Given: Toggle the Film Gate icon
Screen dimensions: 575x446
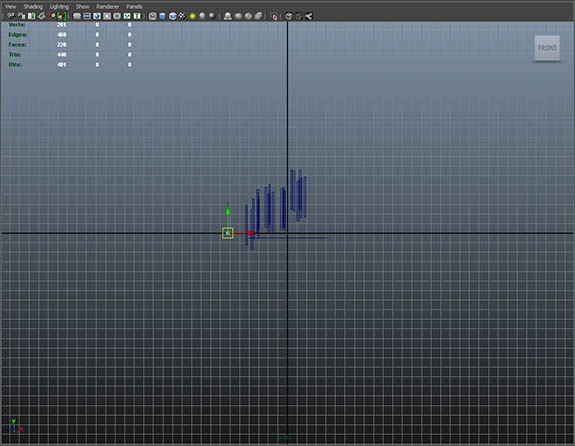Looking at the screenshot, I should click(x=87, y=16).
